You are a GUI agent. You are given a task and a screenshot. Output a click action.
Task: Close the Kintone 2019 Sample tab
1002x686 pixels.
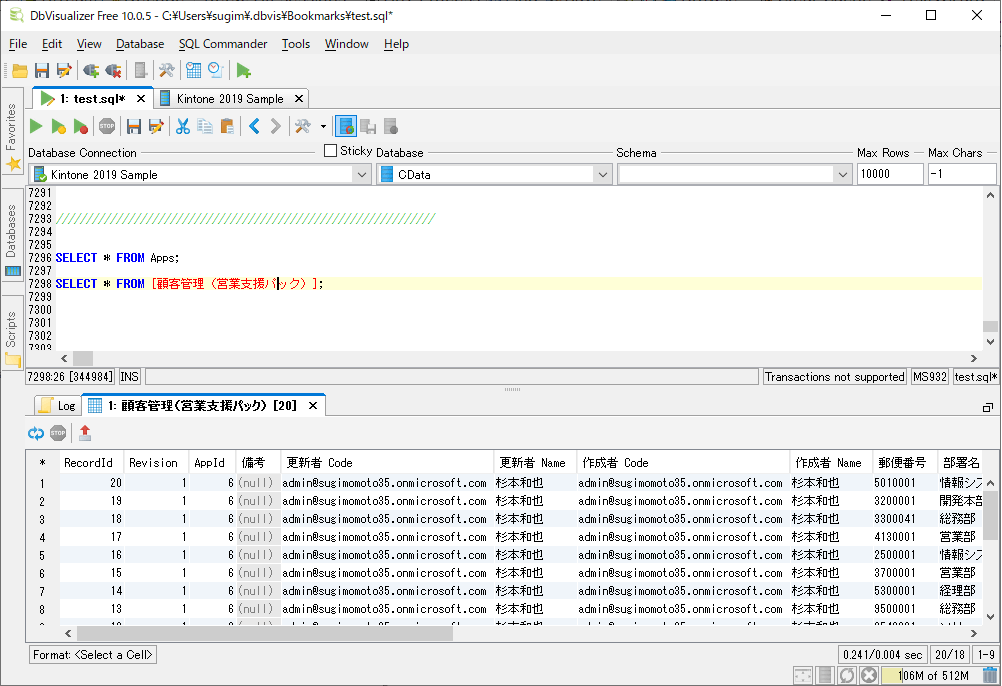pyautogui.click(x=298, y=98)
